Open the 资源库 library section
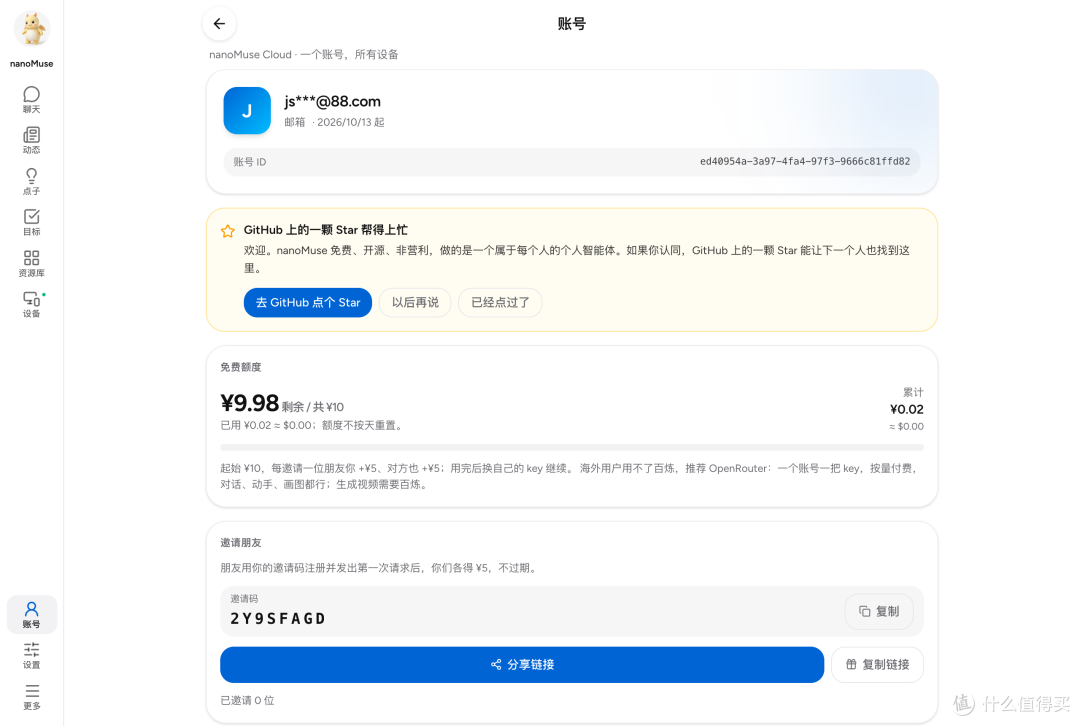The width and height of the screenshot is (1080, 726). 32,264
